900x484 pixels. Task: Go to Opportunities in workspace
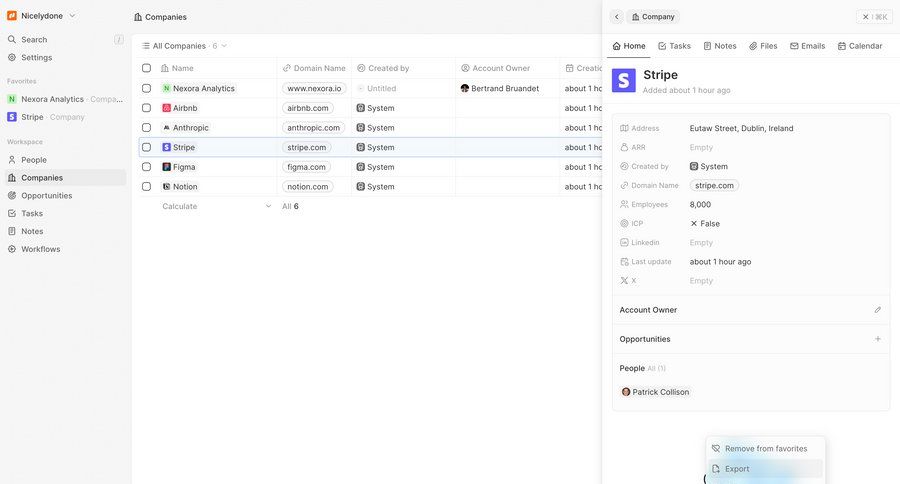click(x=65, y=196)
